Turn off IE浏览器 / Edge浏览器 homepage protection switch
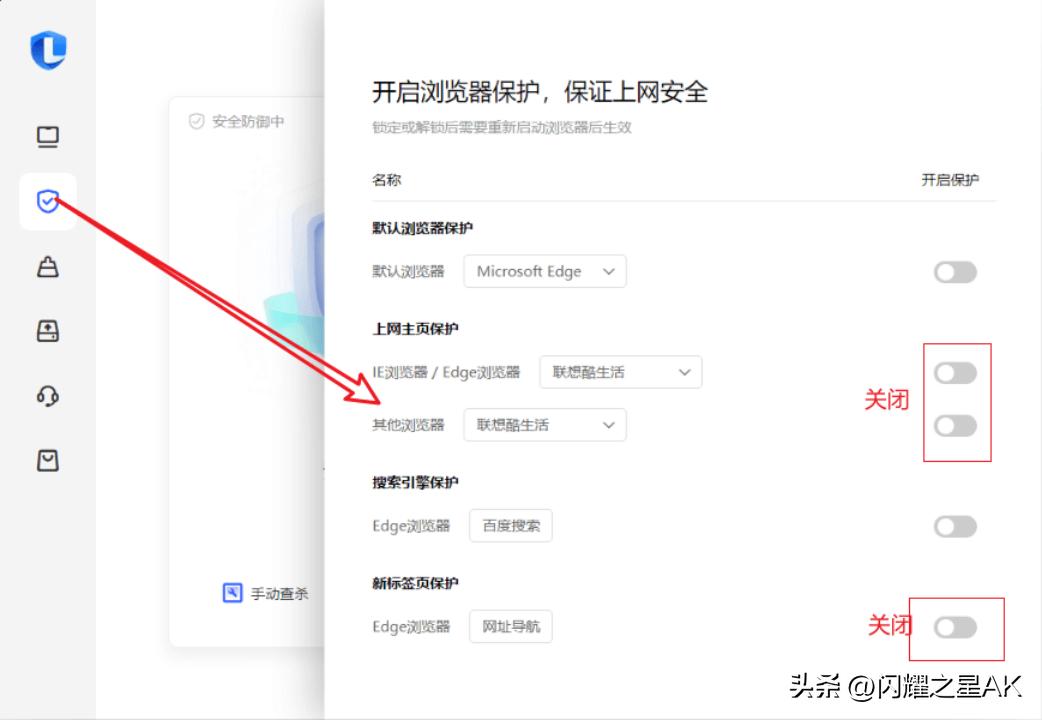The height and width of the screenshot is (720, 1042). (x=954, y=374)
